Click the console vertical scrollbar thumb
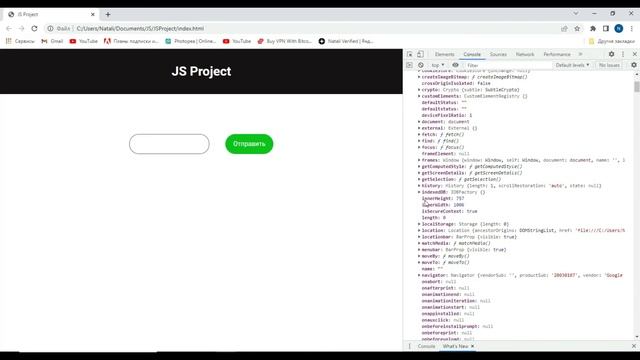640x360 pixels. [637, 87]
